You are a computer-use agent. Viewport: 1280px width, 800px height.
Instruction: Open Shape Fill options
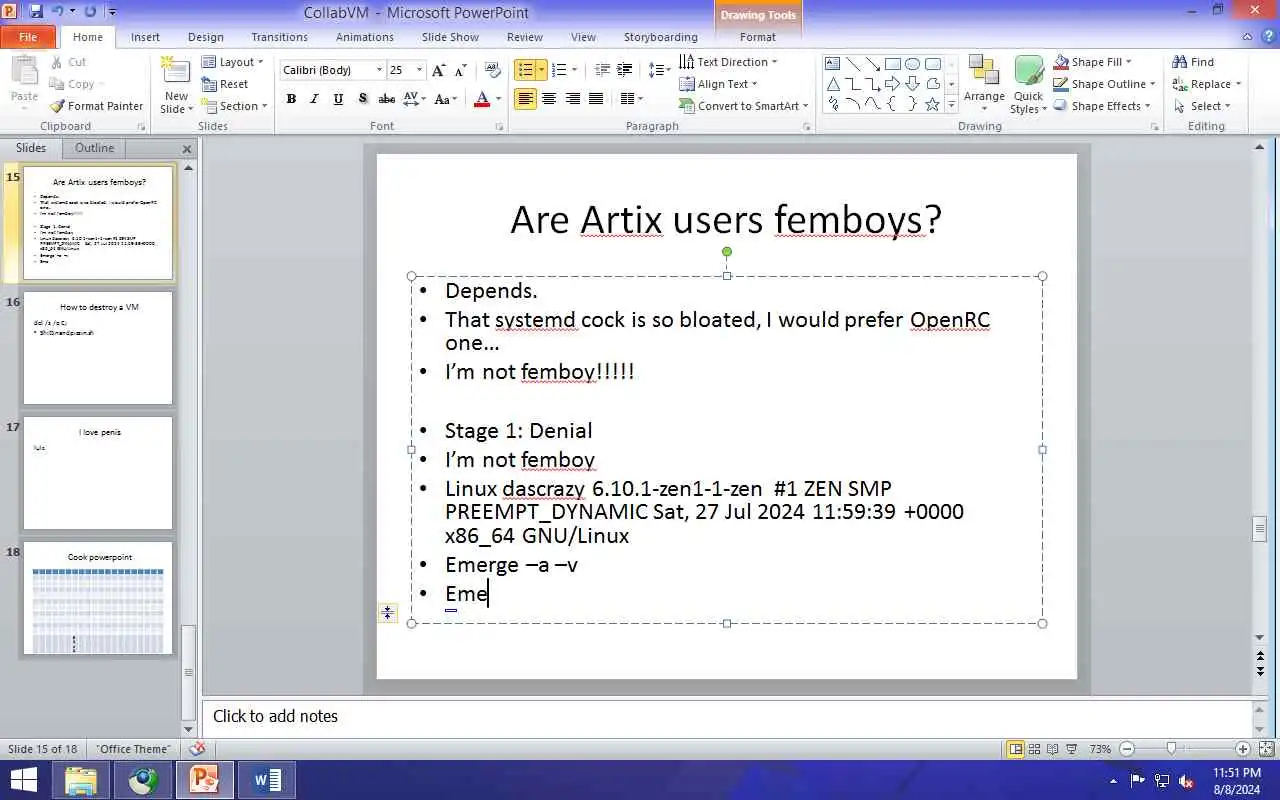click(1093, 62)
